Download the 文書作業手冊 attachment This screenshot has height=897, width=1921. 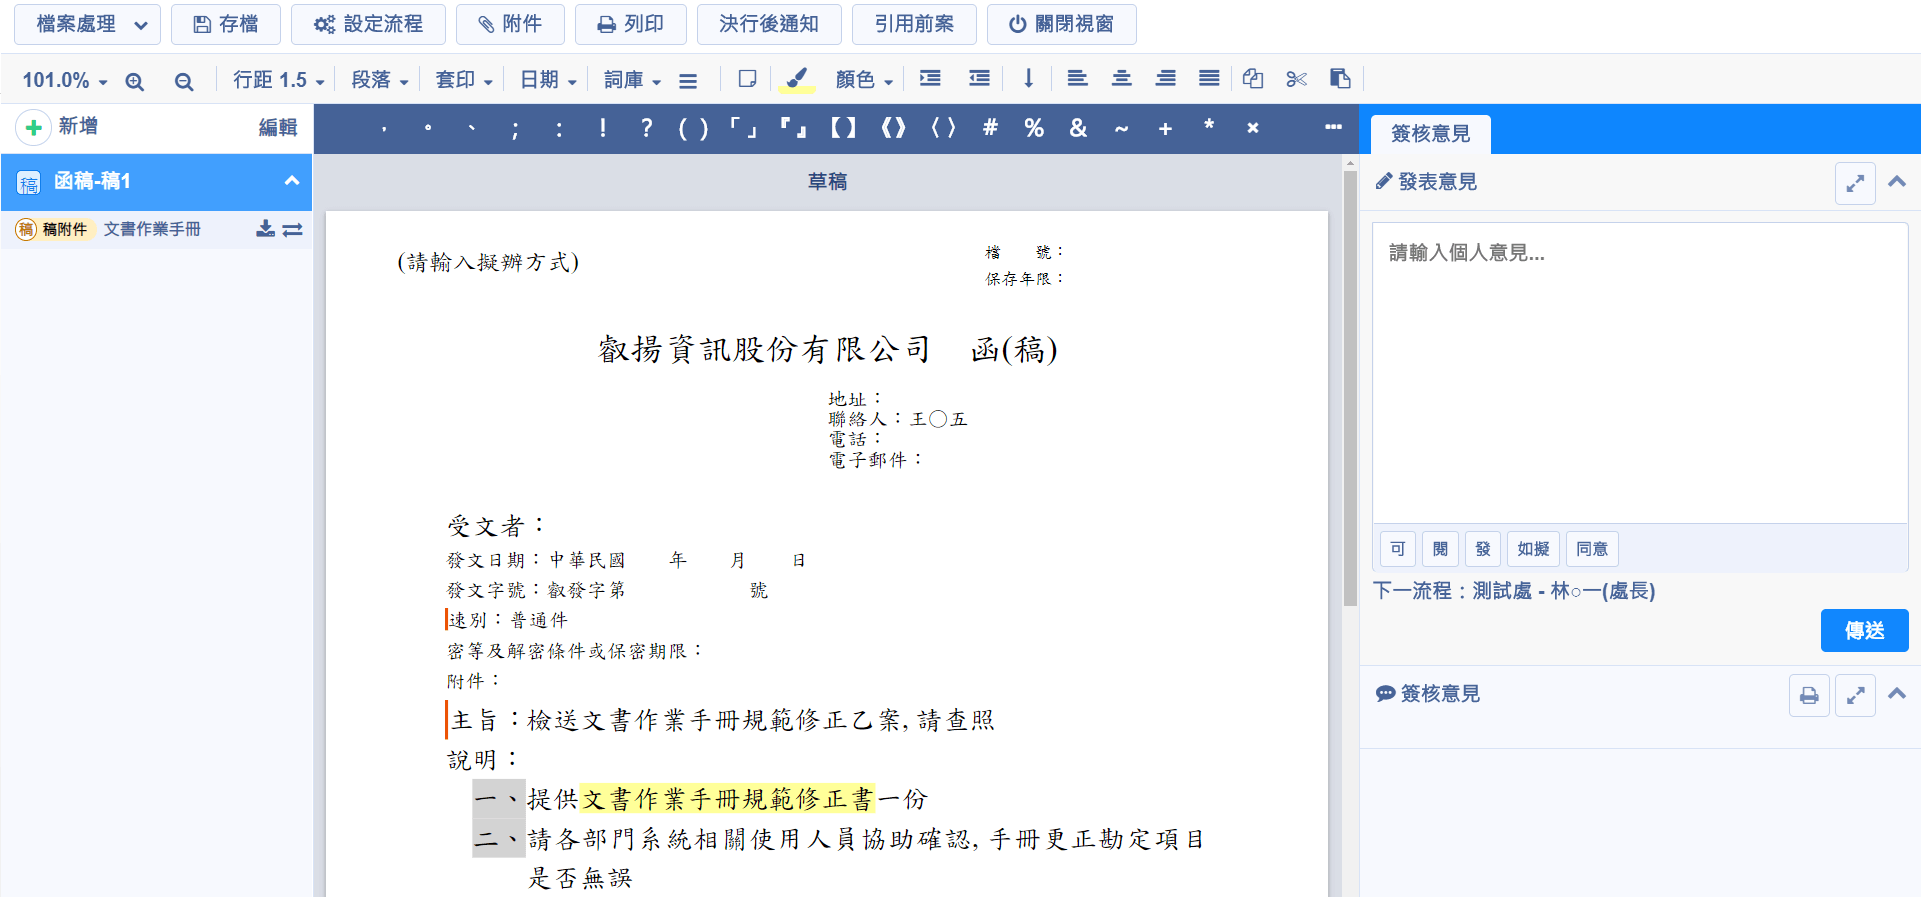265,229
